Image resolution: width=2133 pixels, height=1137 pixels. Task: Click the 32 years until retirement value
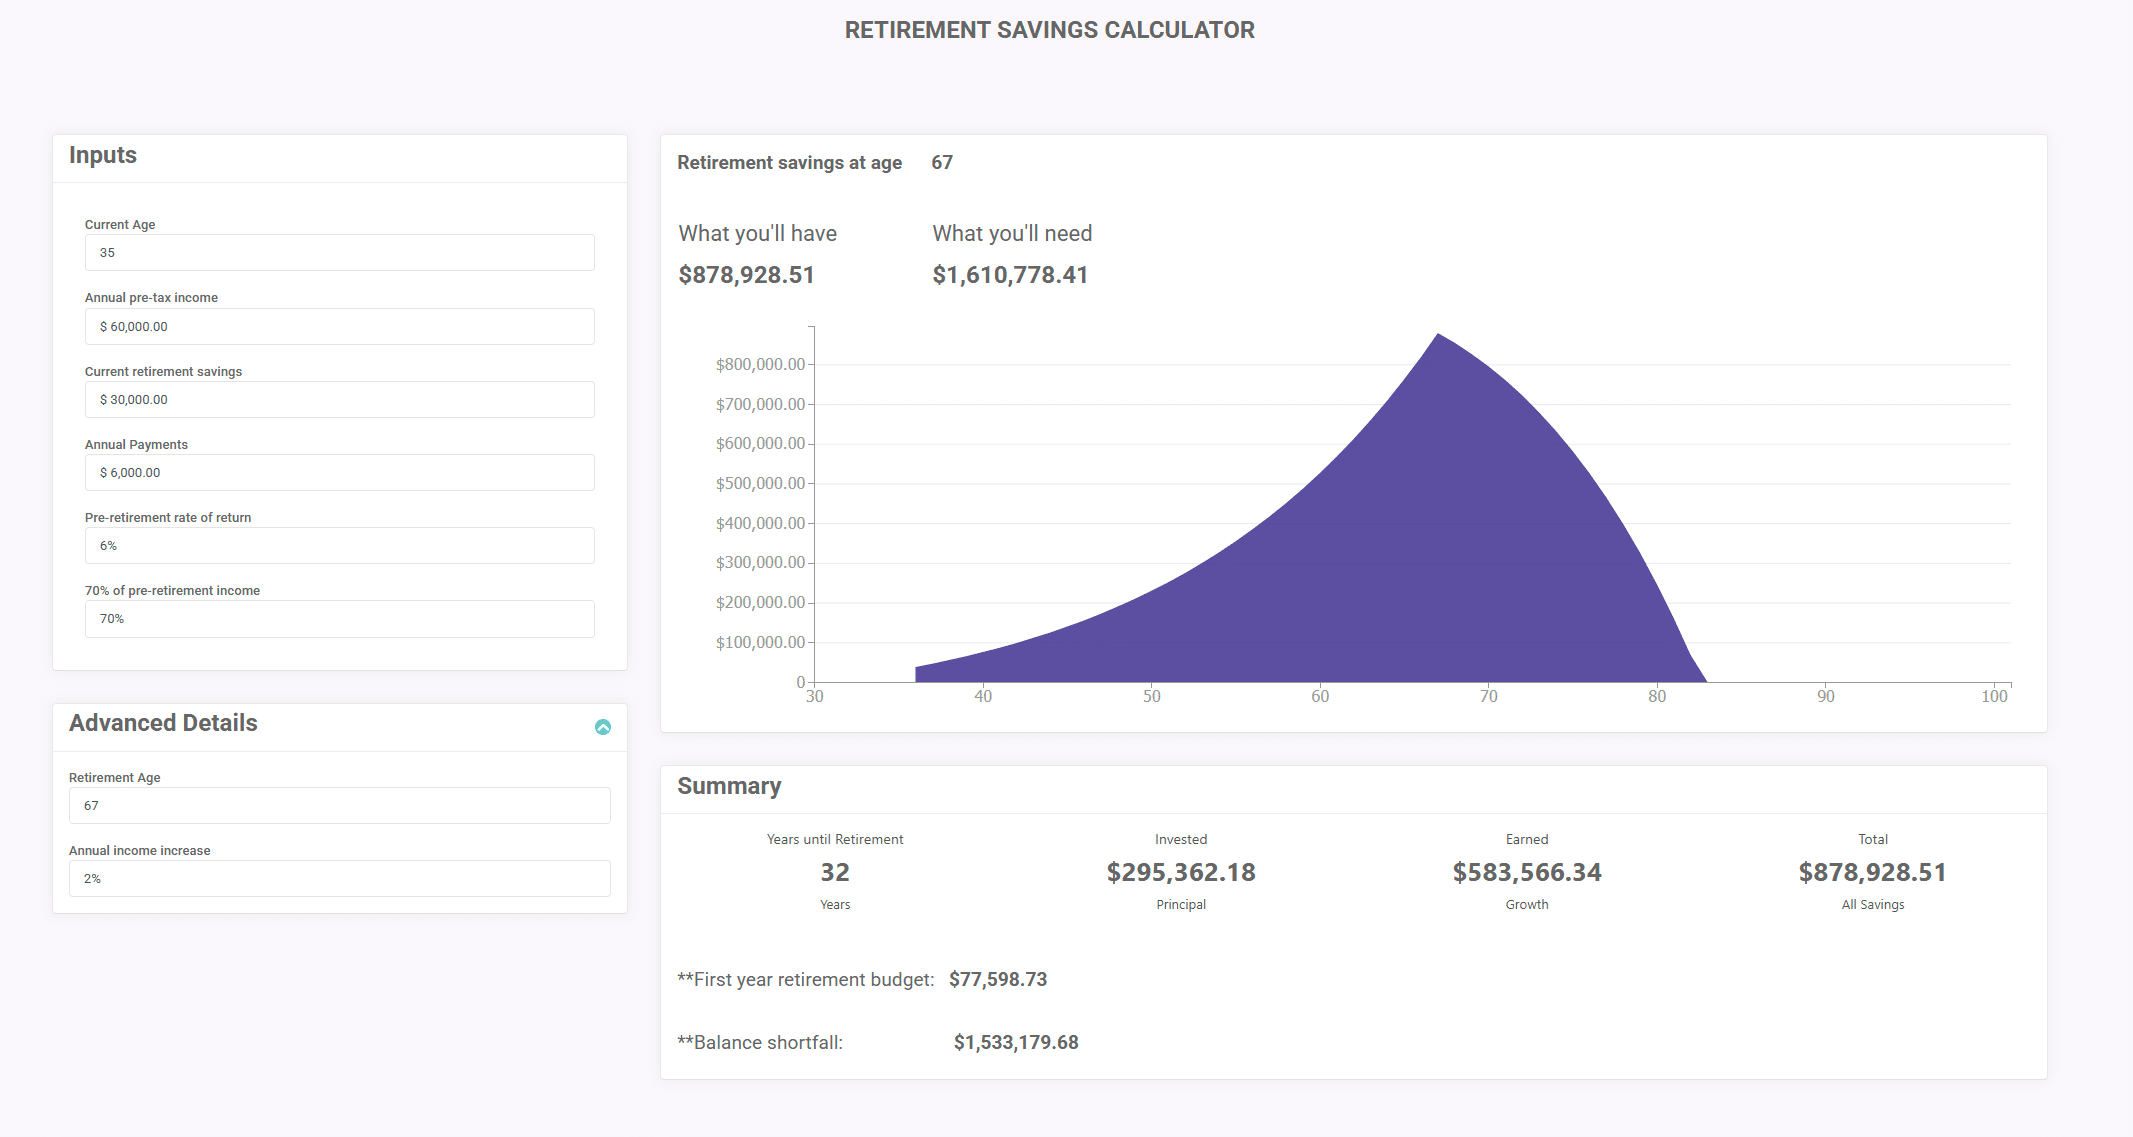point(835,872)
